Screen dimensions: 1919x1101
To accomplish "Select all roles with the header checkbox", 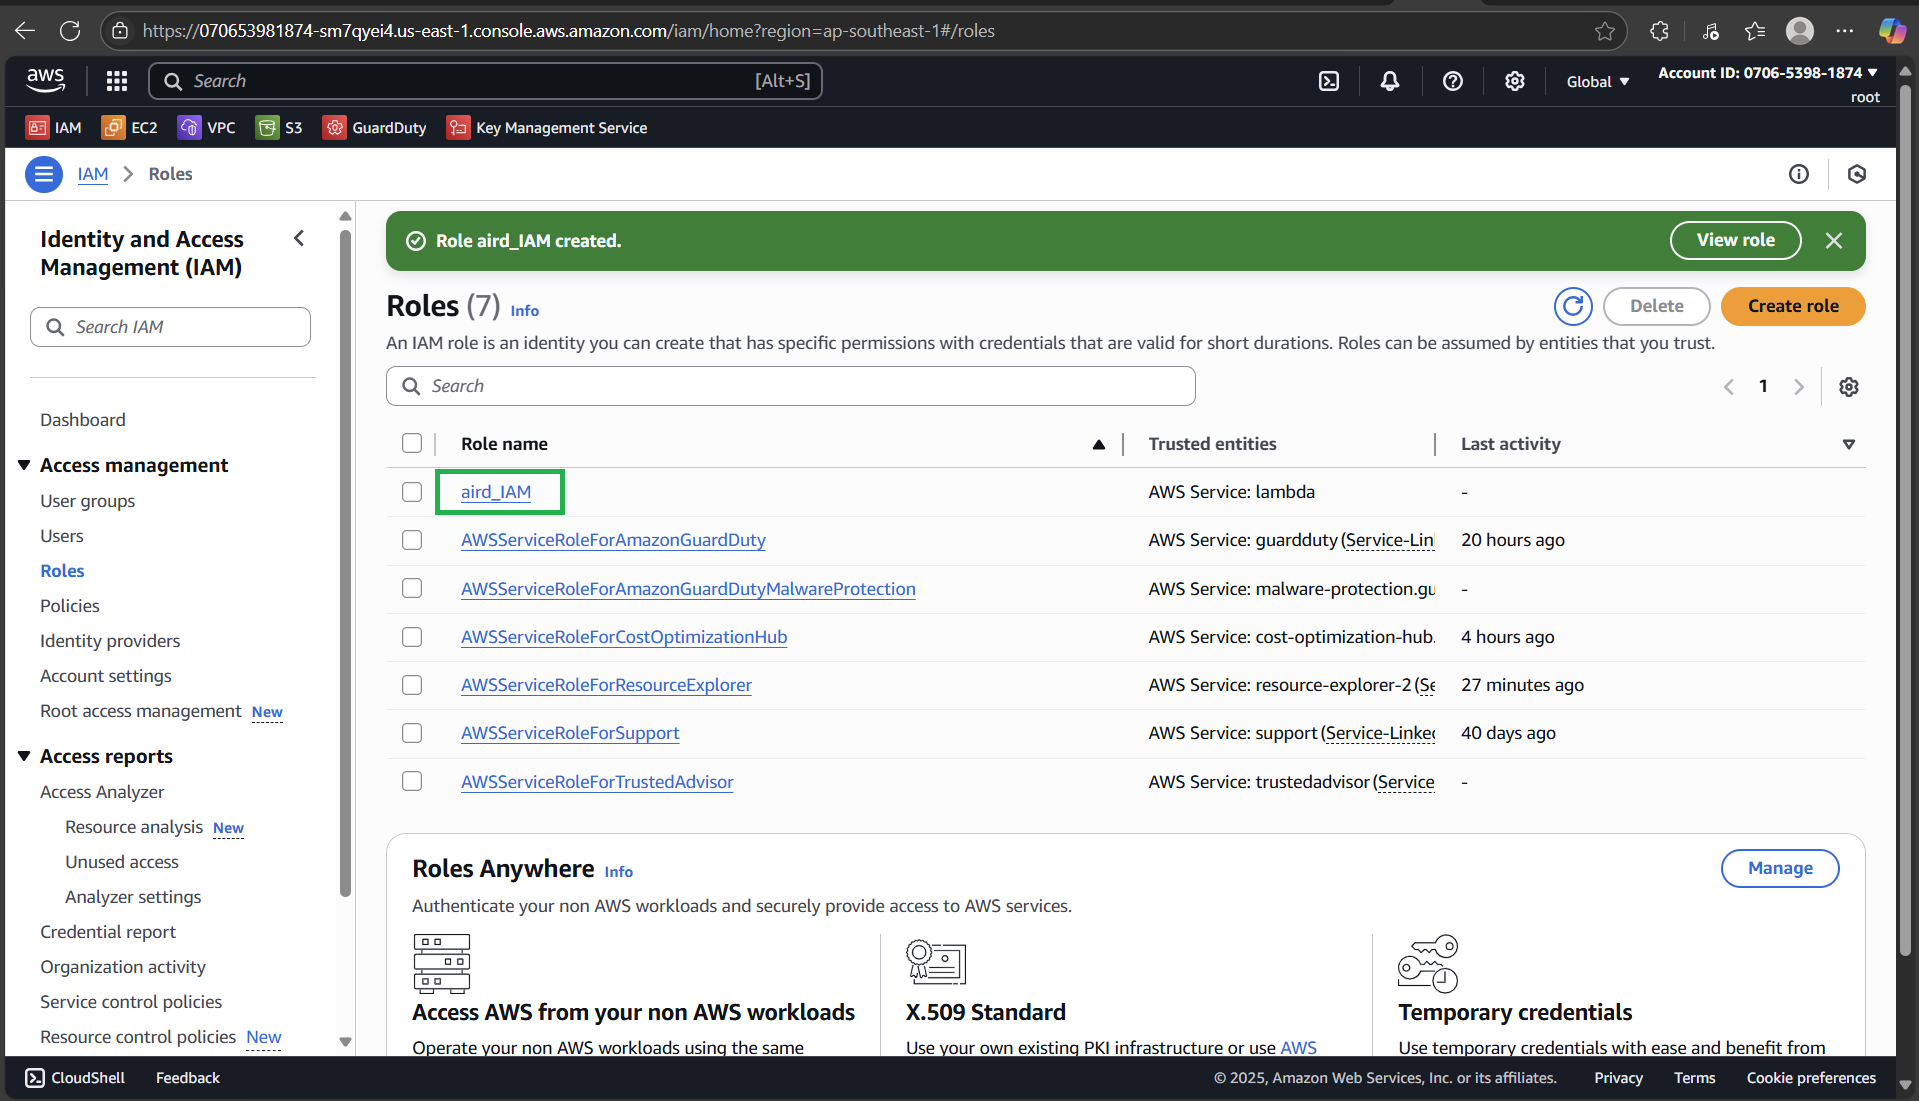I will click(x=412, y=443).
